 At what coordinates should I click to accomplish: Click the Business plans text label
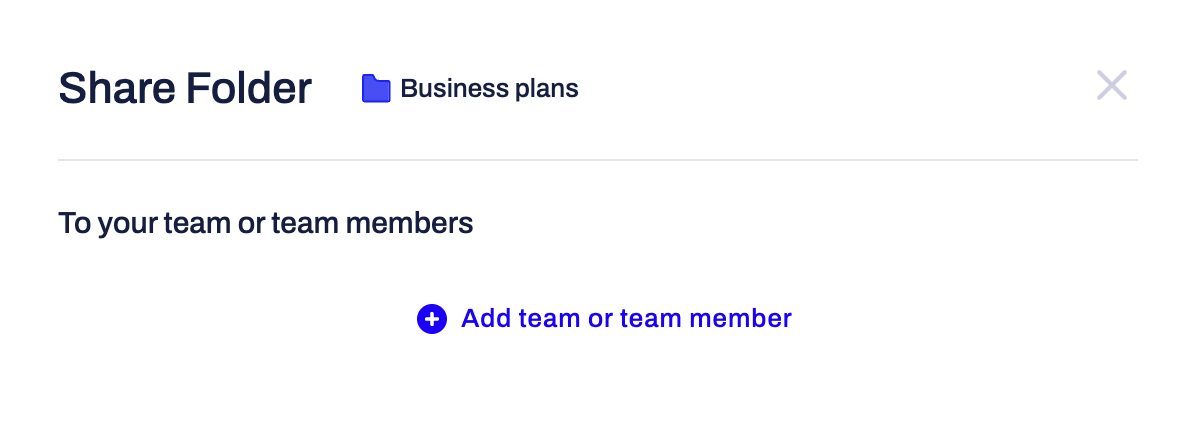(x=489, y=89)
